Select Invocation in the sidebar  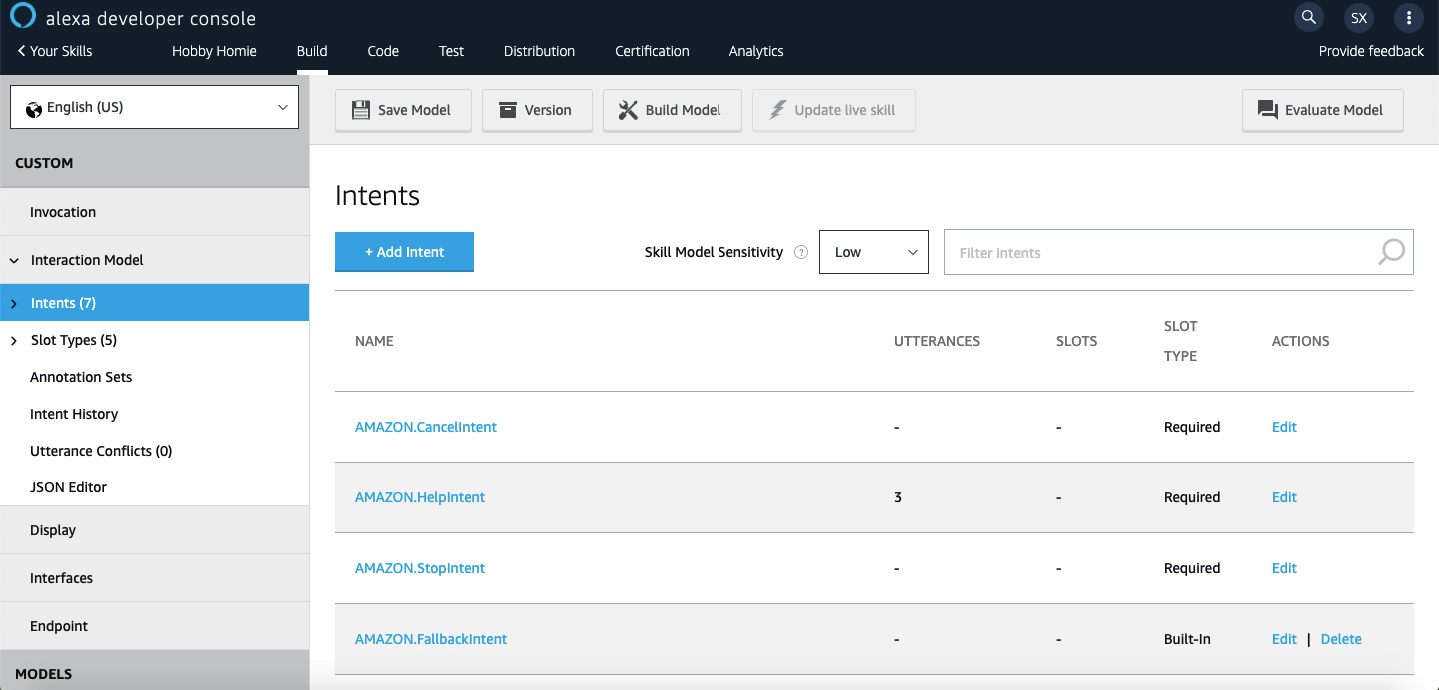coord(155,212)
